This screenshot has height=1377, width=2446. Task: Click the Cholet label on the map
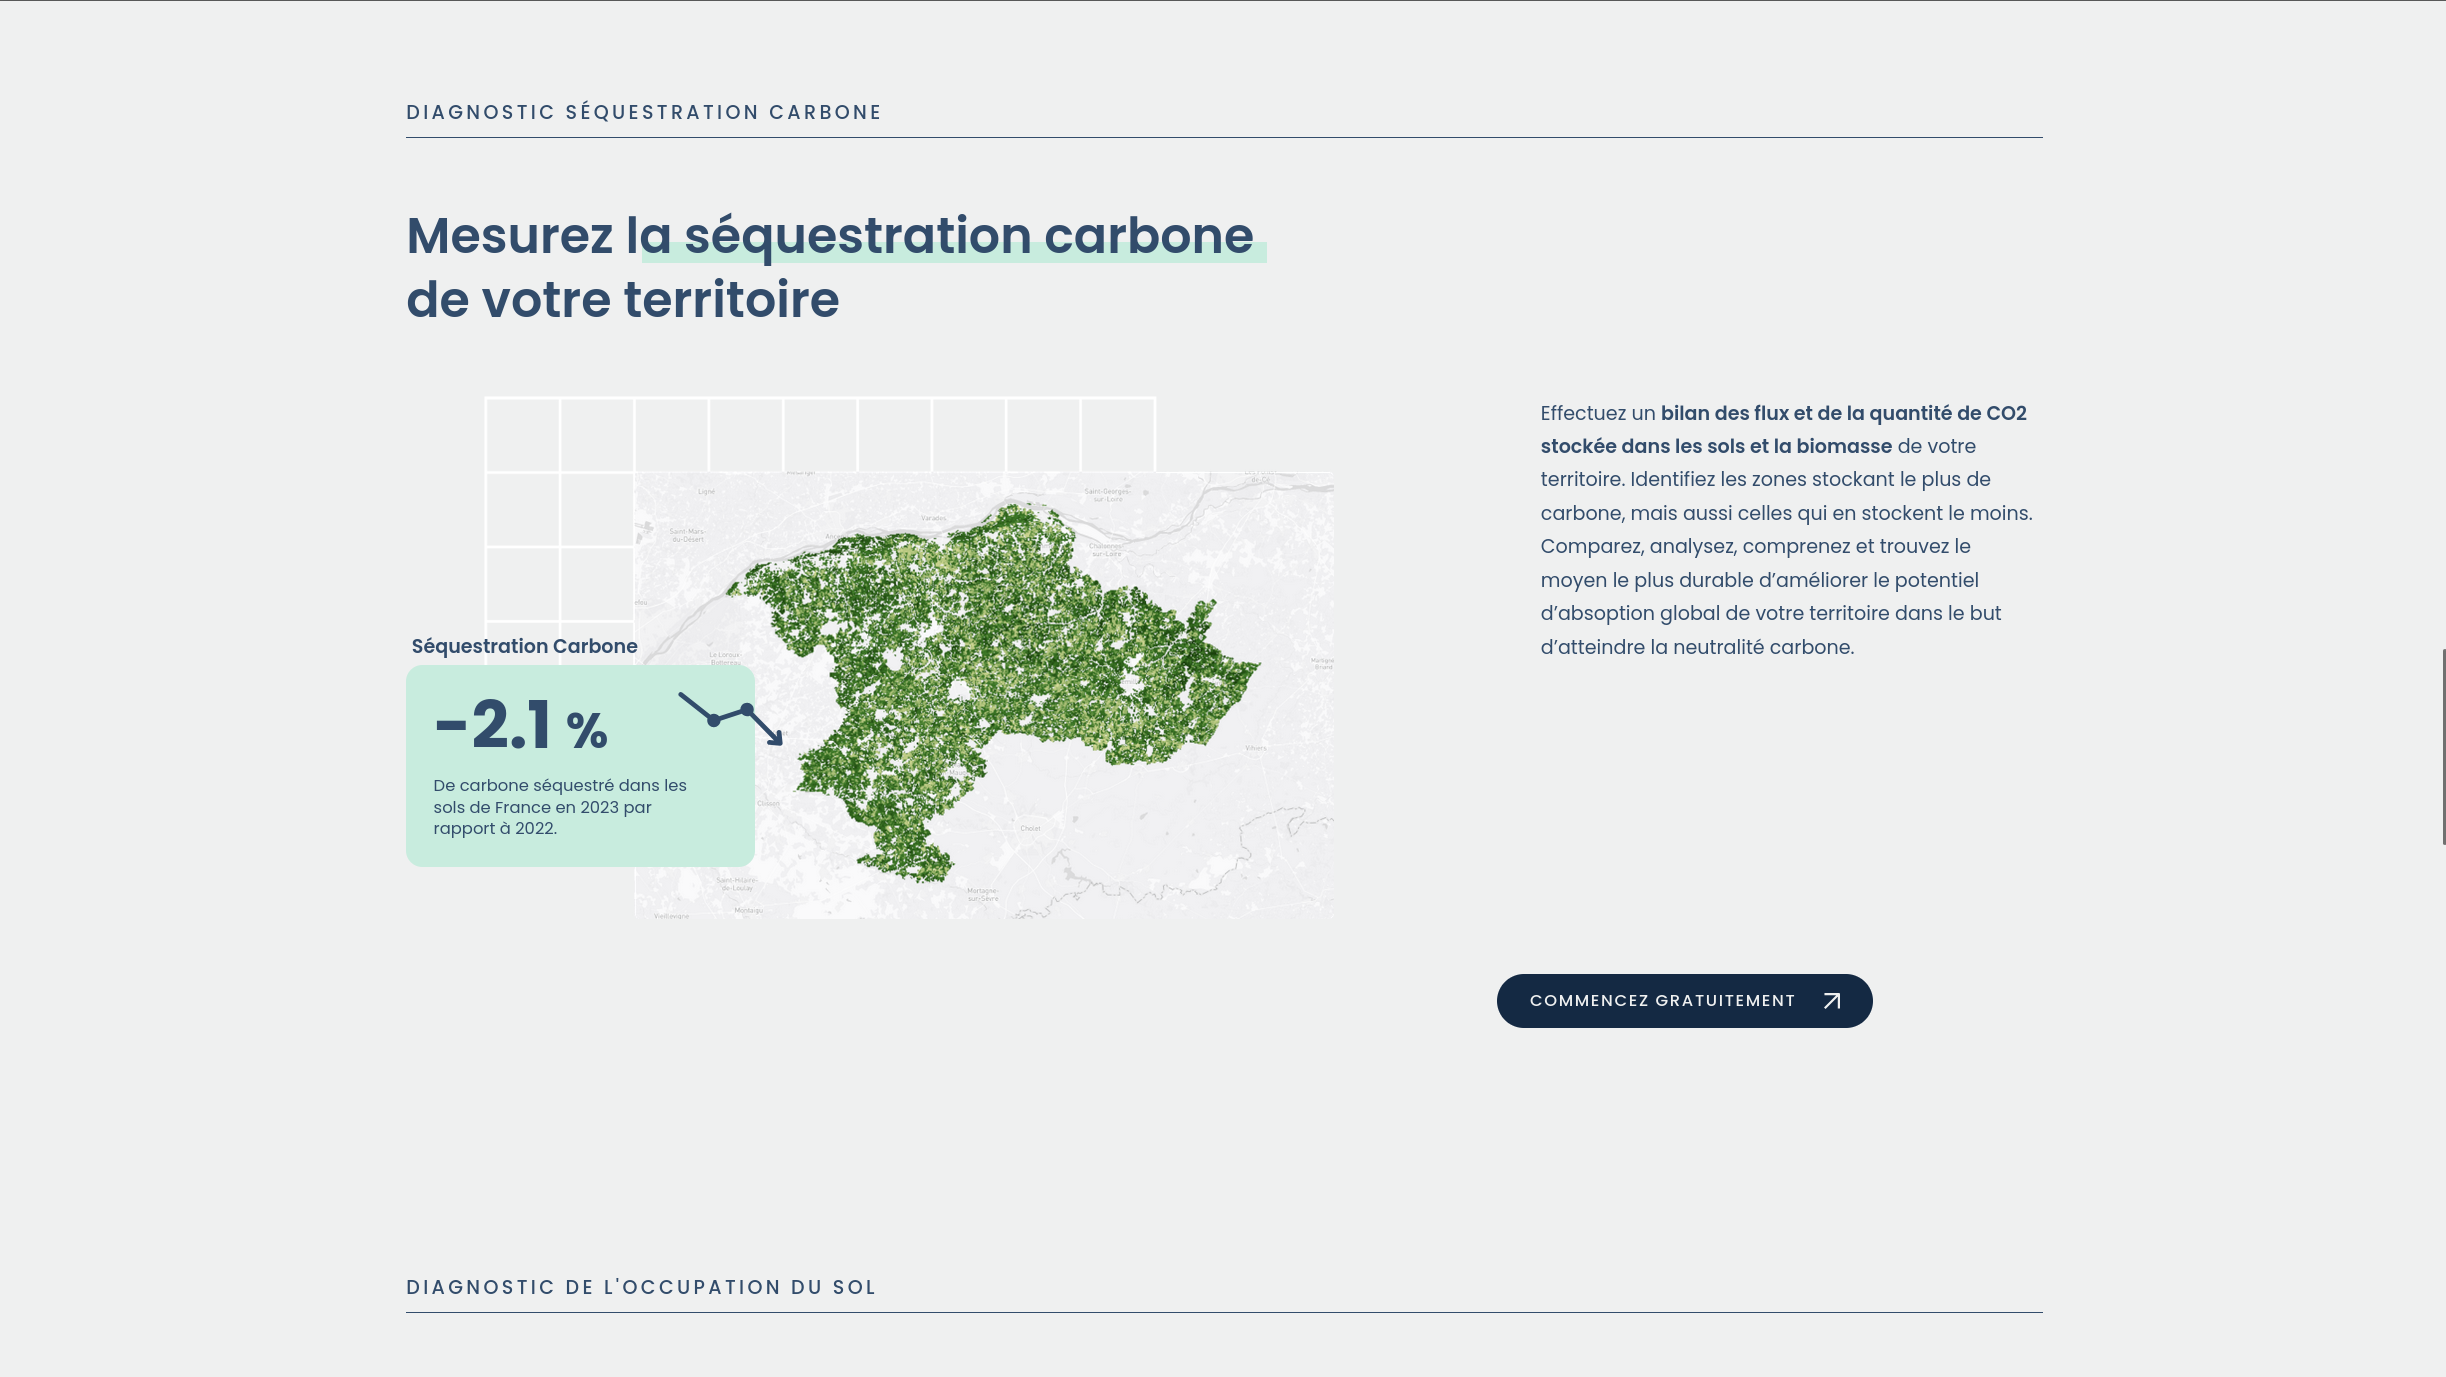coord(1030,828)
